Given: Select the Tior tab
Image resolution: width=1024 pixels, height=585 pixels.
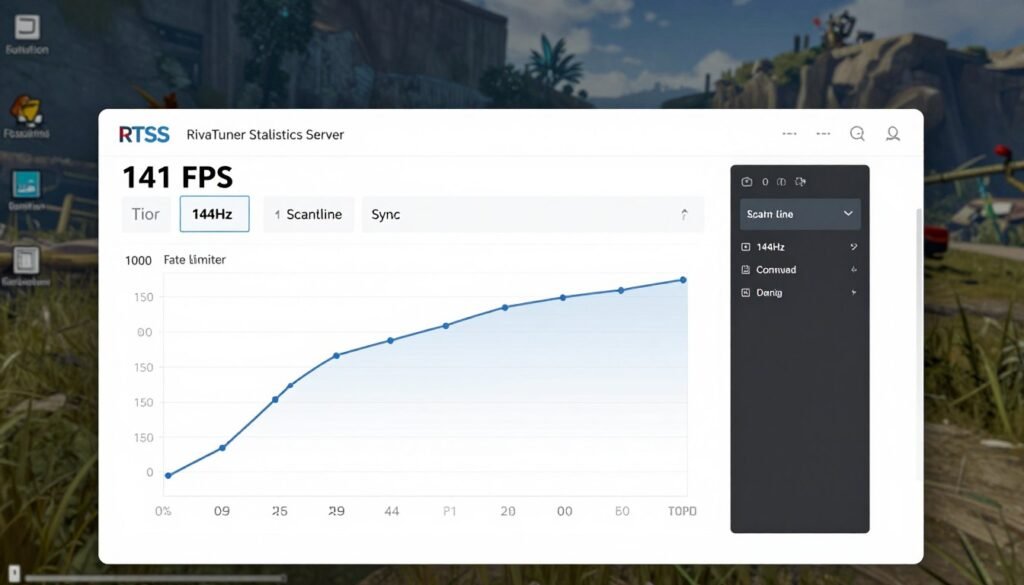Looking at the screenshot, I should 146,214.
